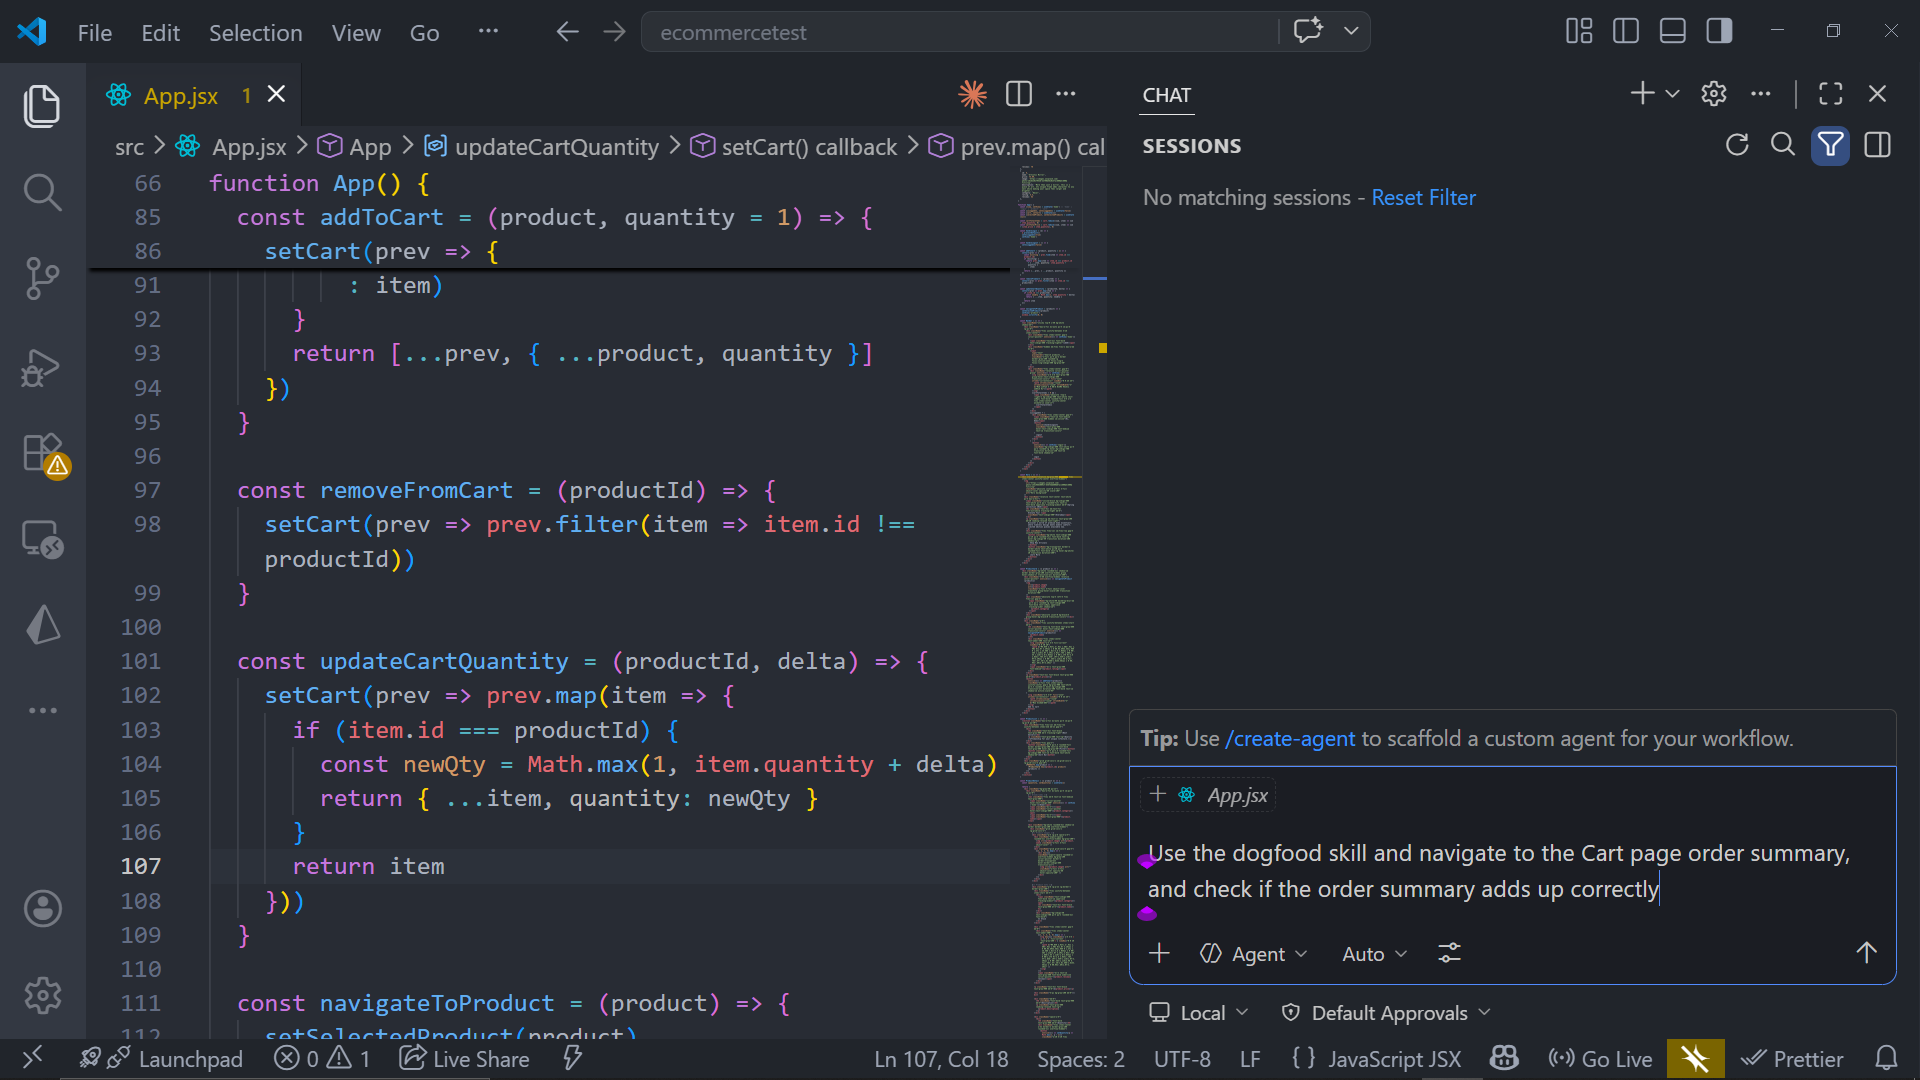Screen dimensions: 1920x1080
Task: Add context with plus in chat input
Action: tap(1159, 953)
